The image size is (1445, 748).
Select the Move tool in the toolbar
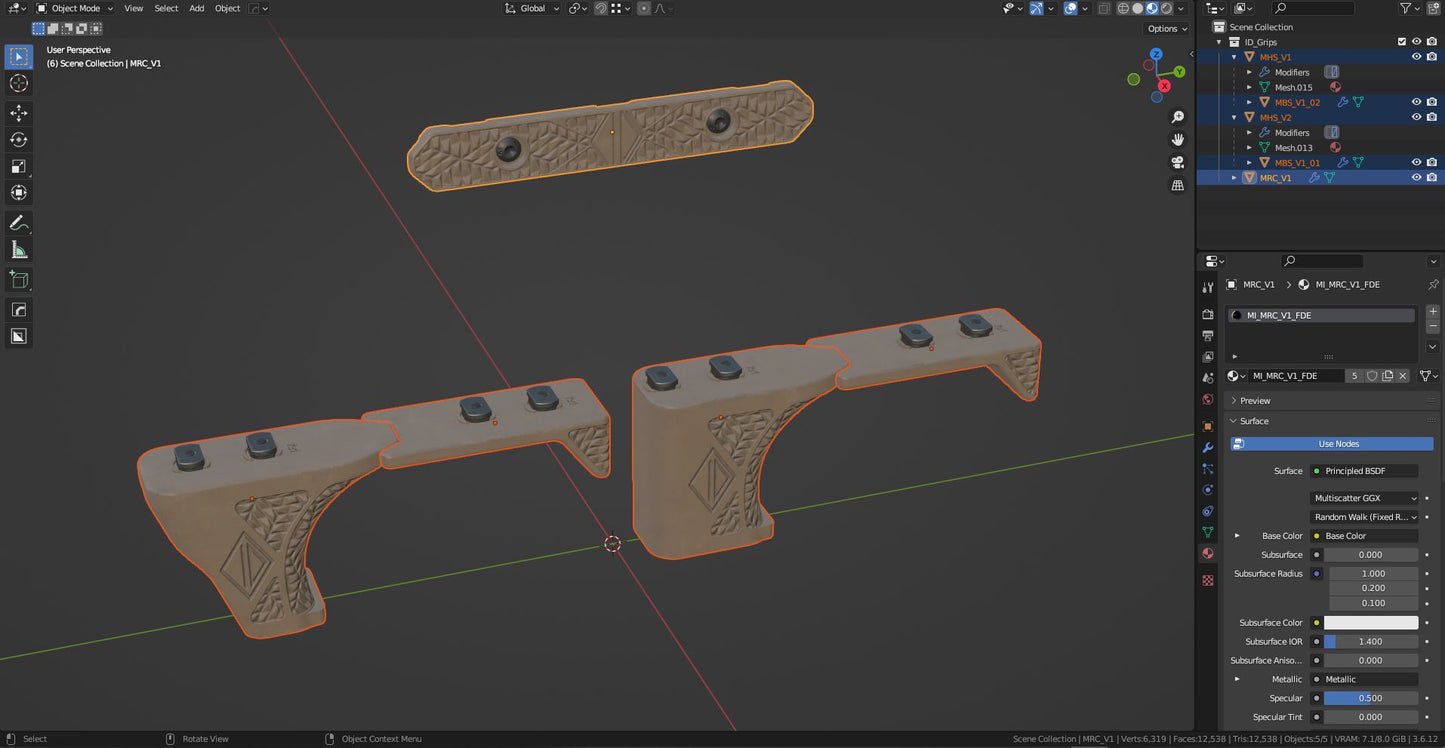(x=18, y=113)
